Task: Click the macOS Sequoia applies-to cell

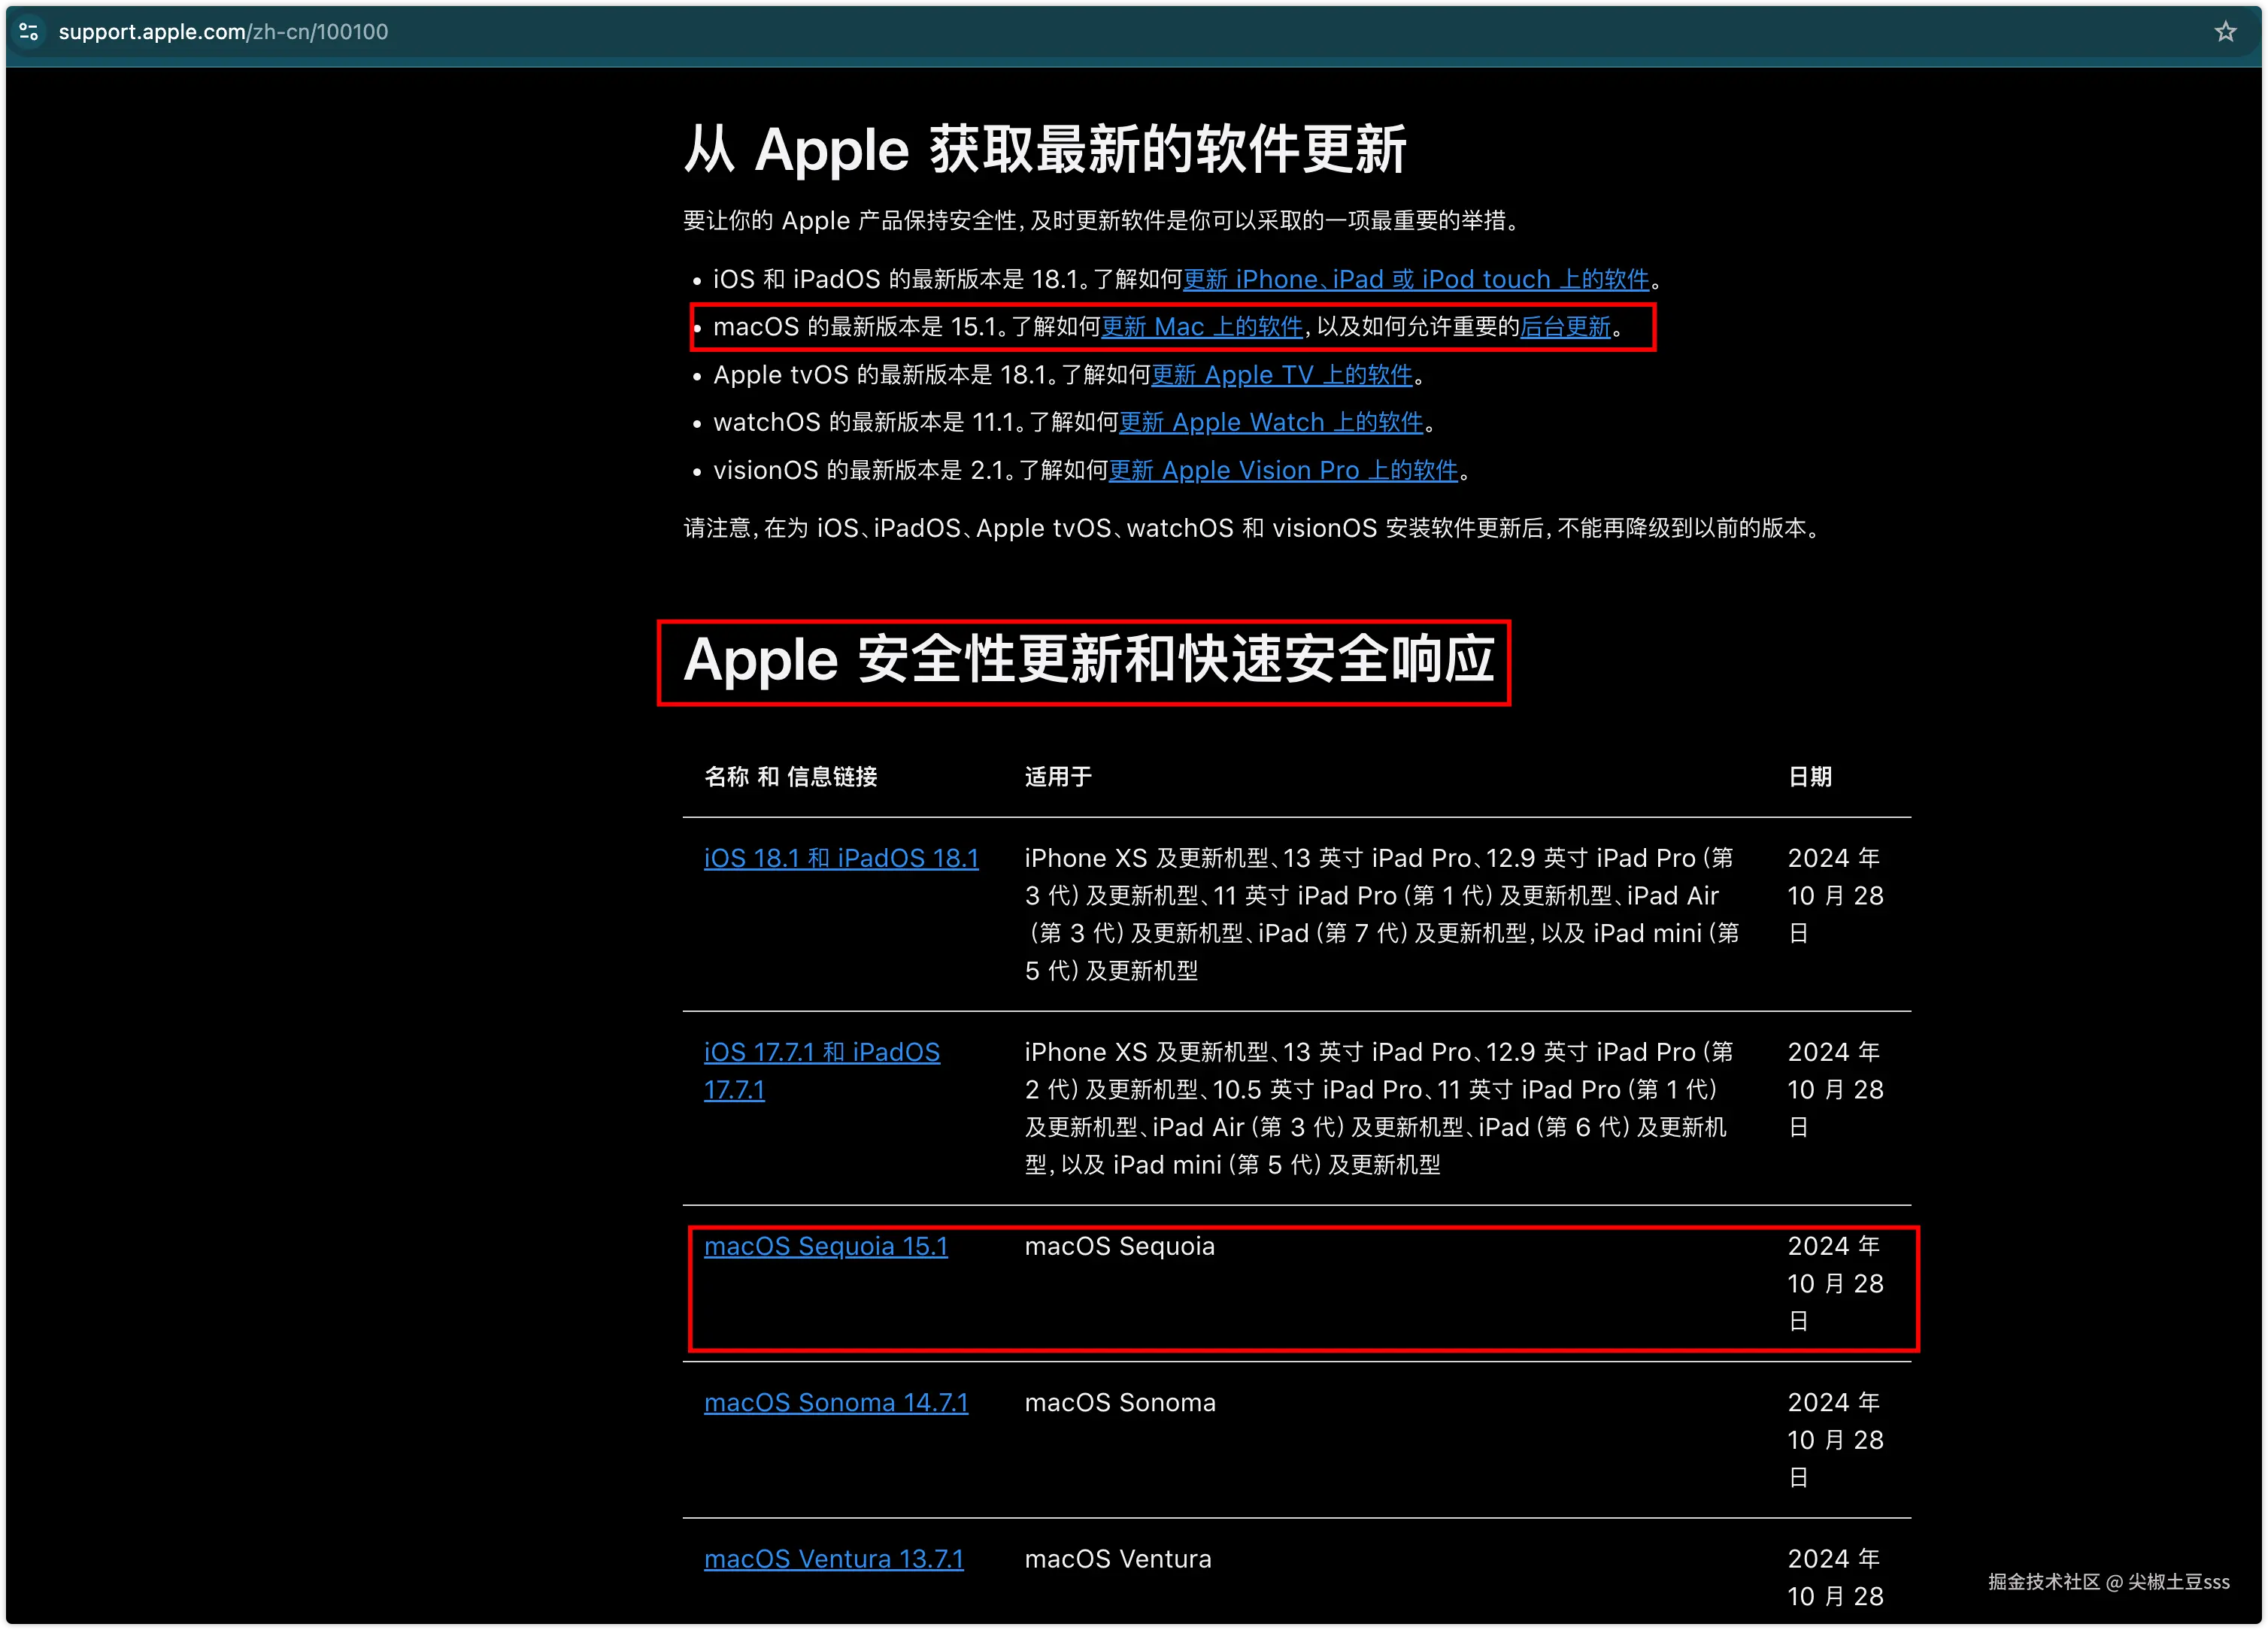Action: tap(1119, 1246)
